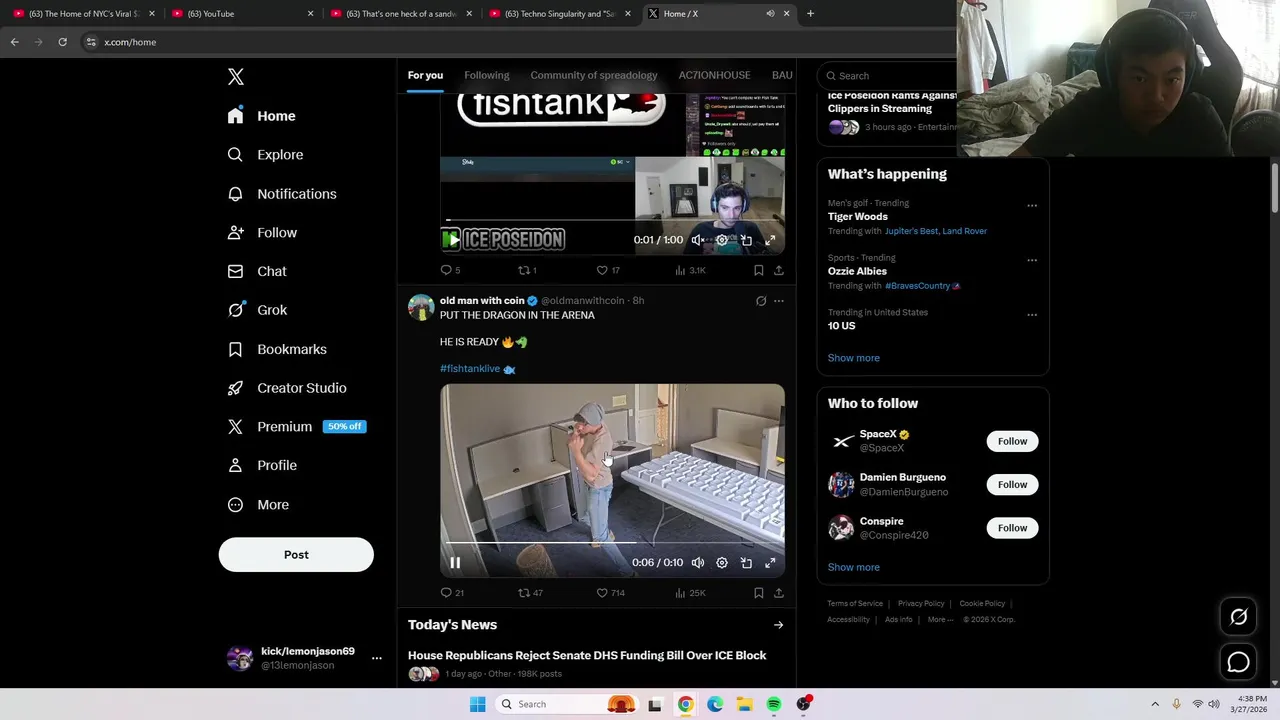The height and width of the screenshot is (720, 1280).
Task: Share the Ice Poseidon video post
Action: [x=779, y=270]
